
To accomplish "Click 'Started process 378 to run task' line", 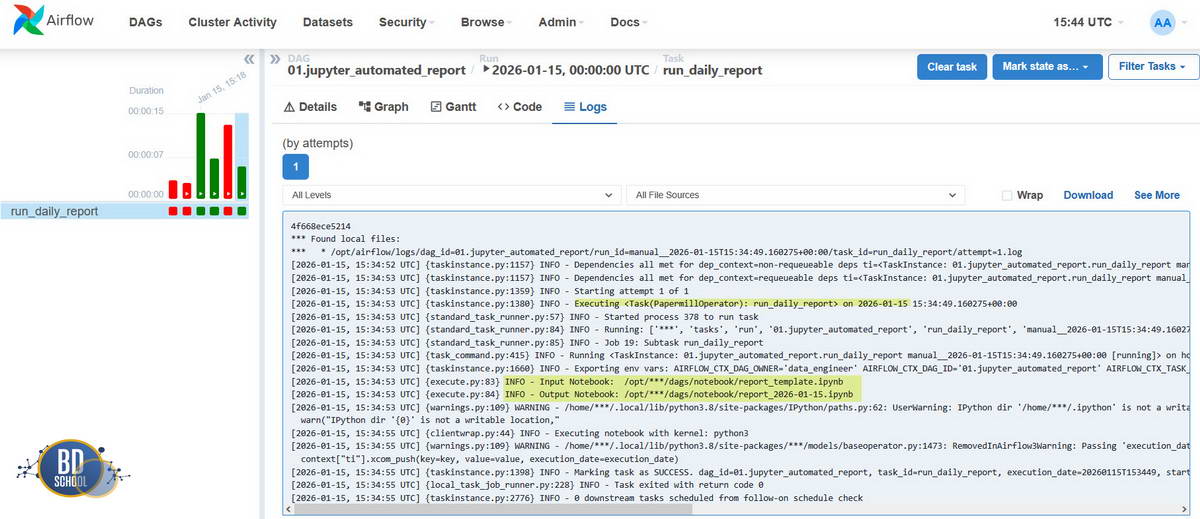I will (525, 316).
